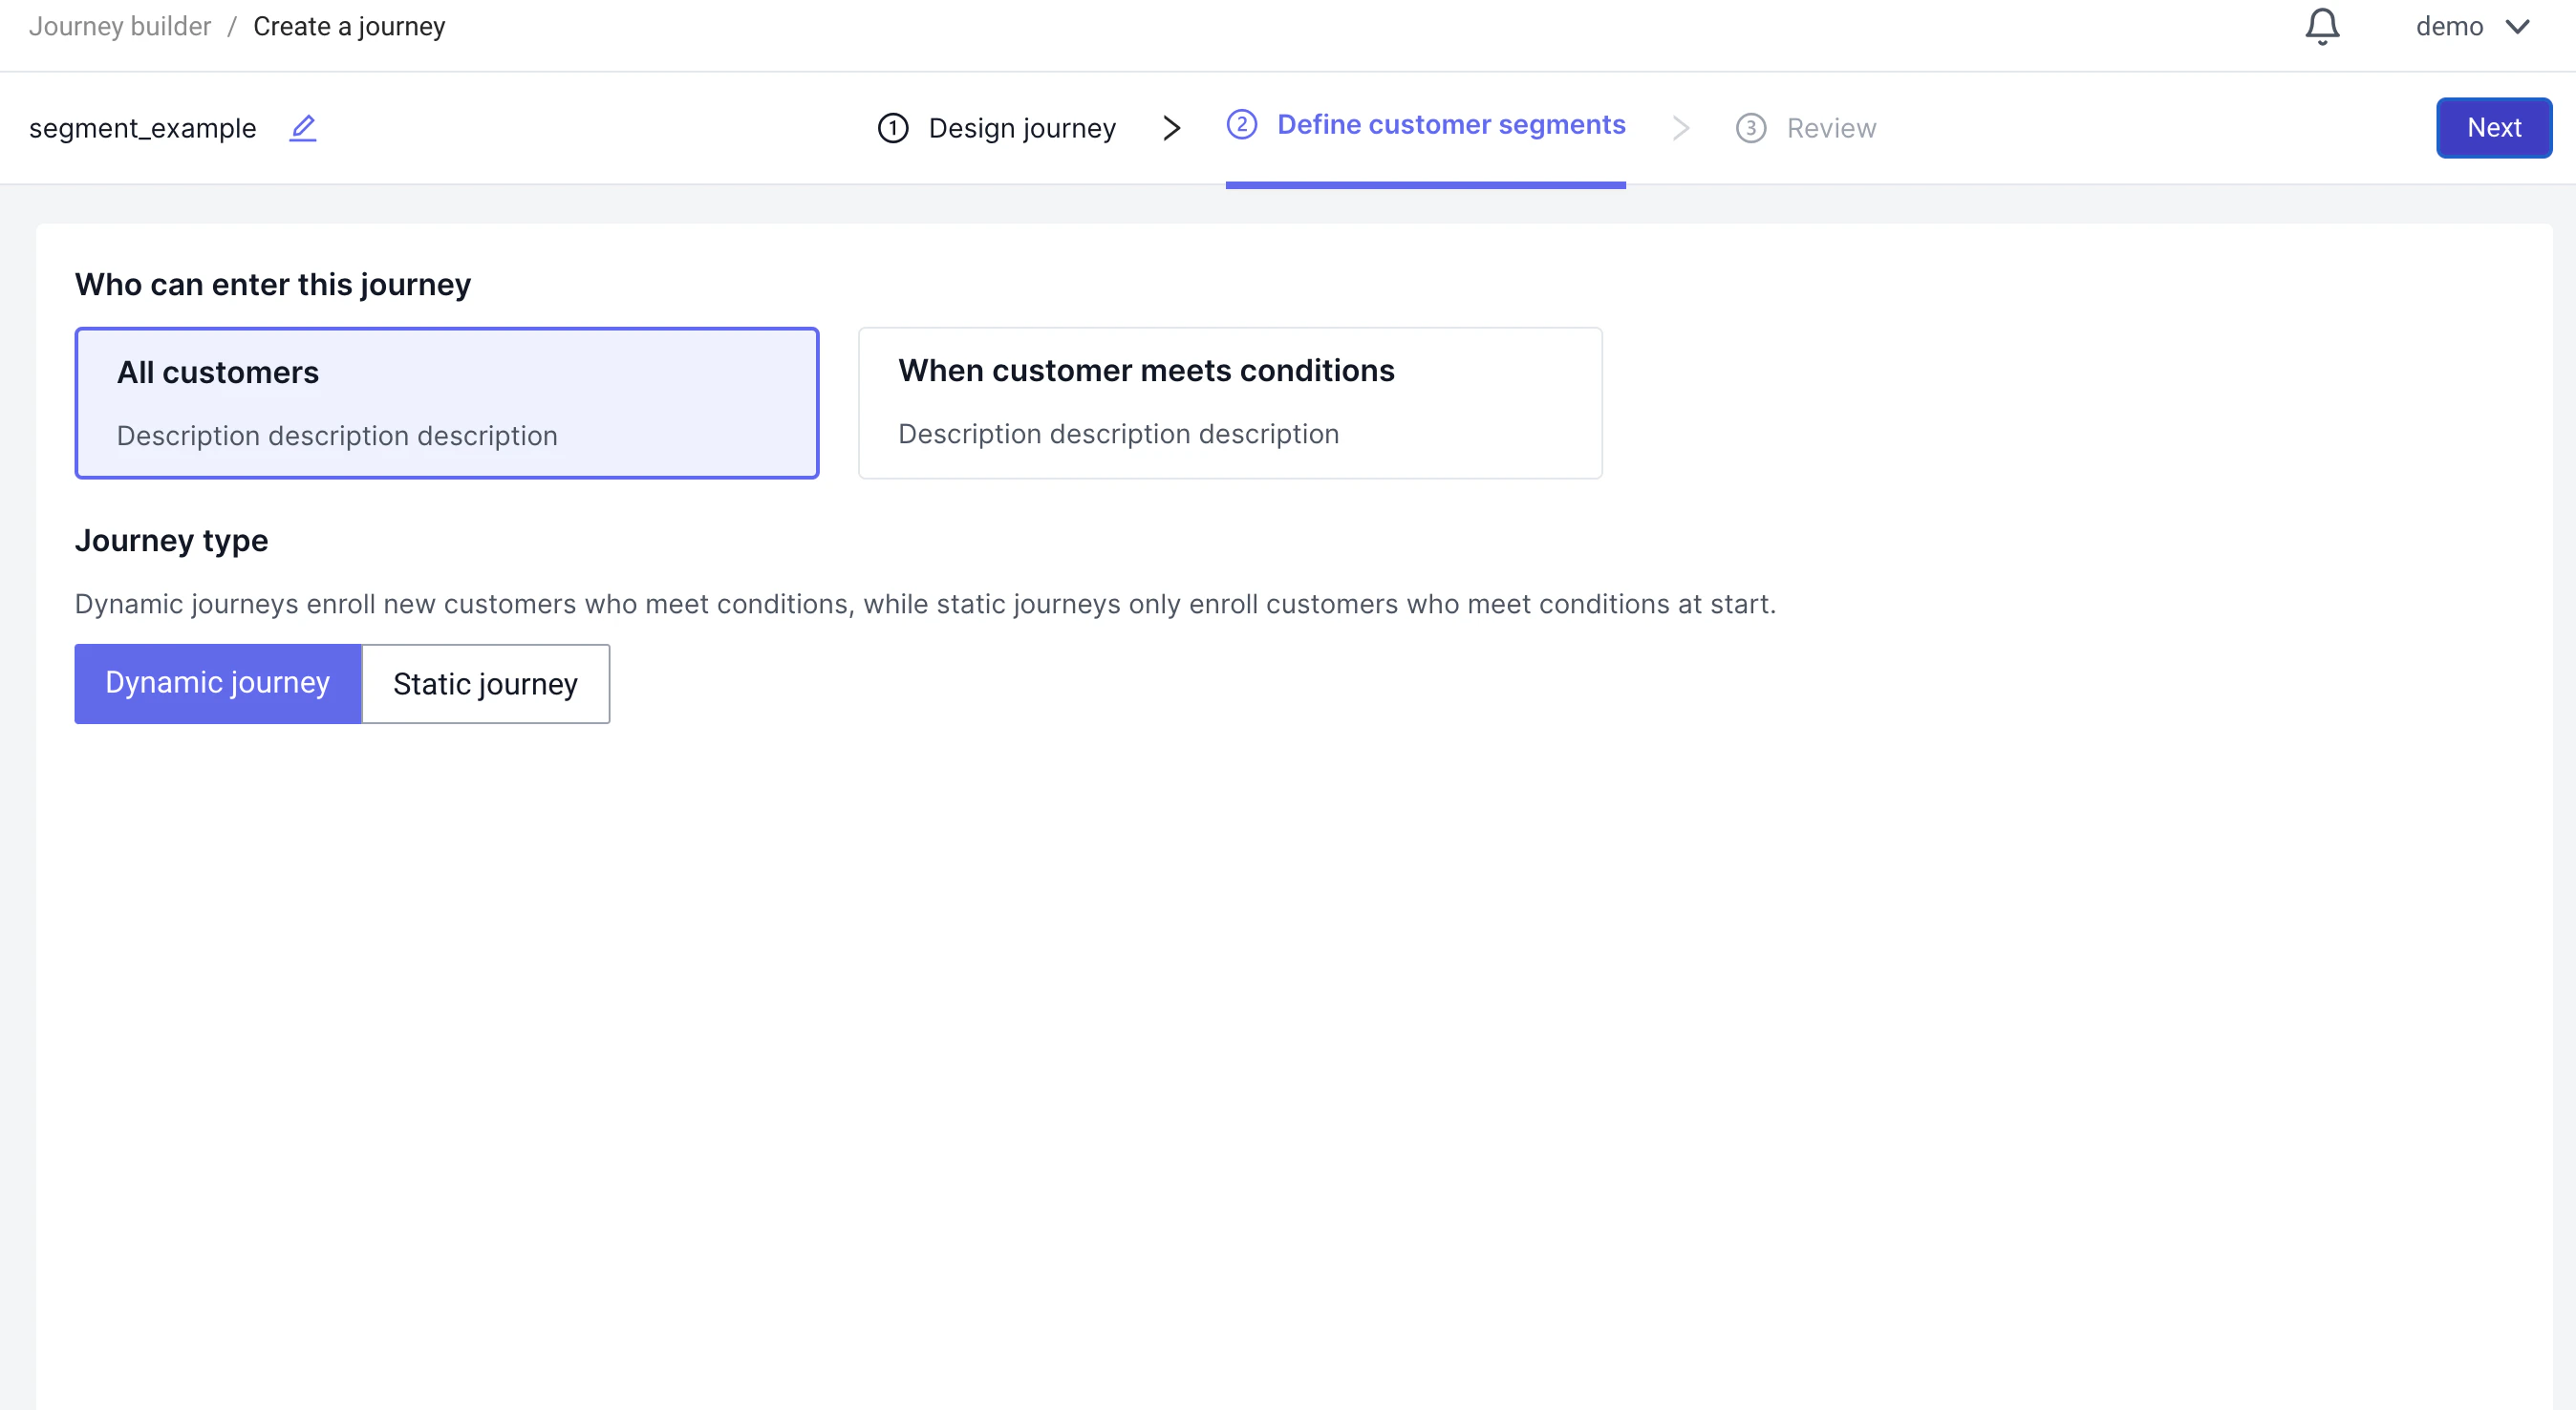The height and width of the screenshot is (1410, 2576).
Task: Click the Journey type heading
Action: [x=172, y=541]
